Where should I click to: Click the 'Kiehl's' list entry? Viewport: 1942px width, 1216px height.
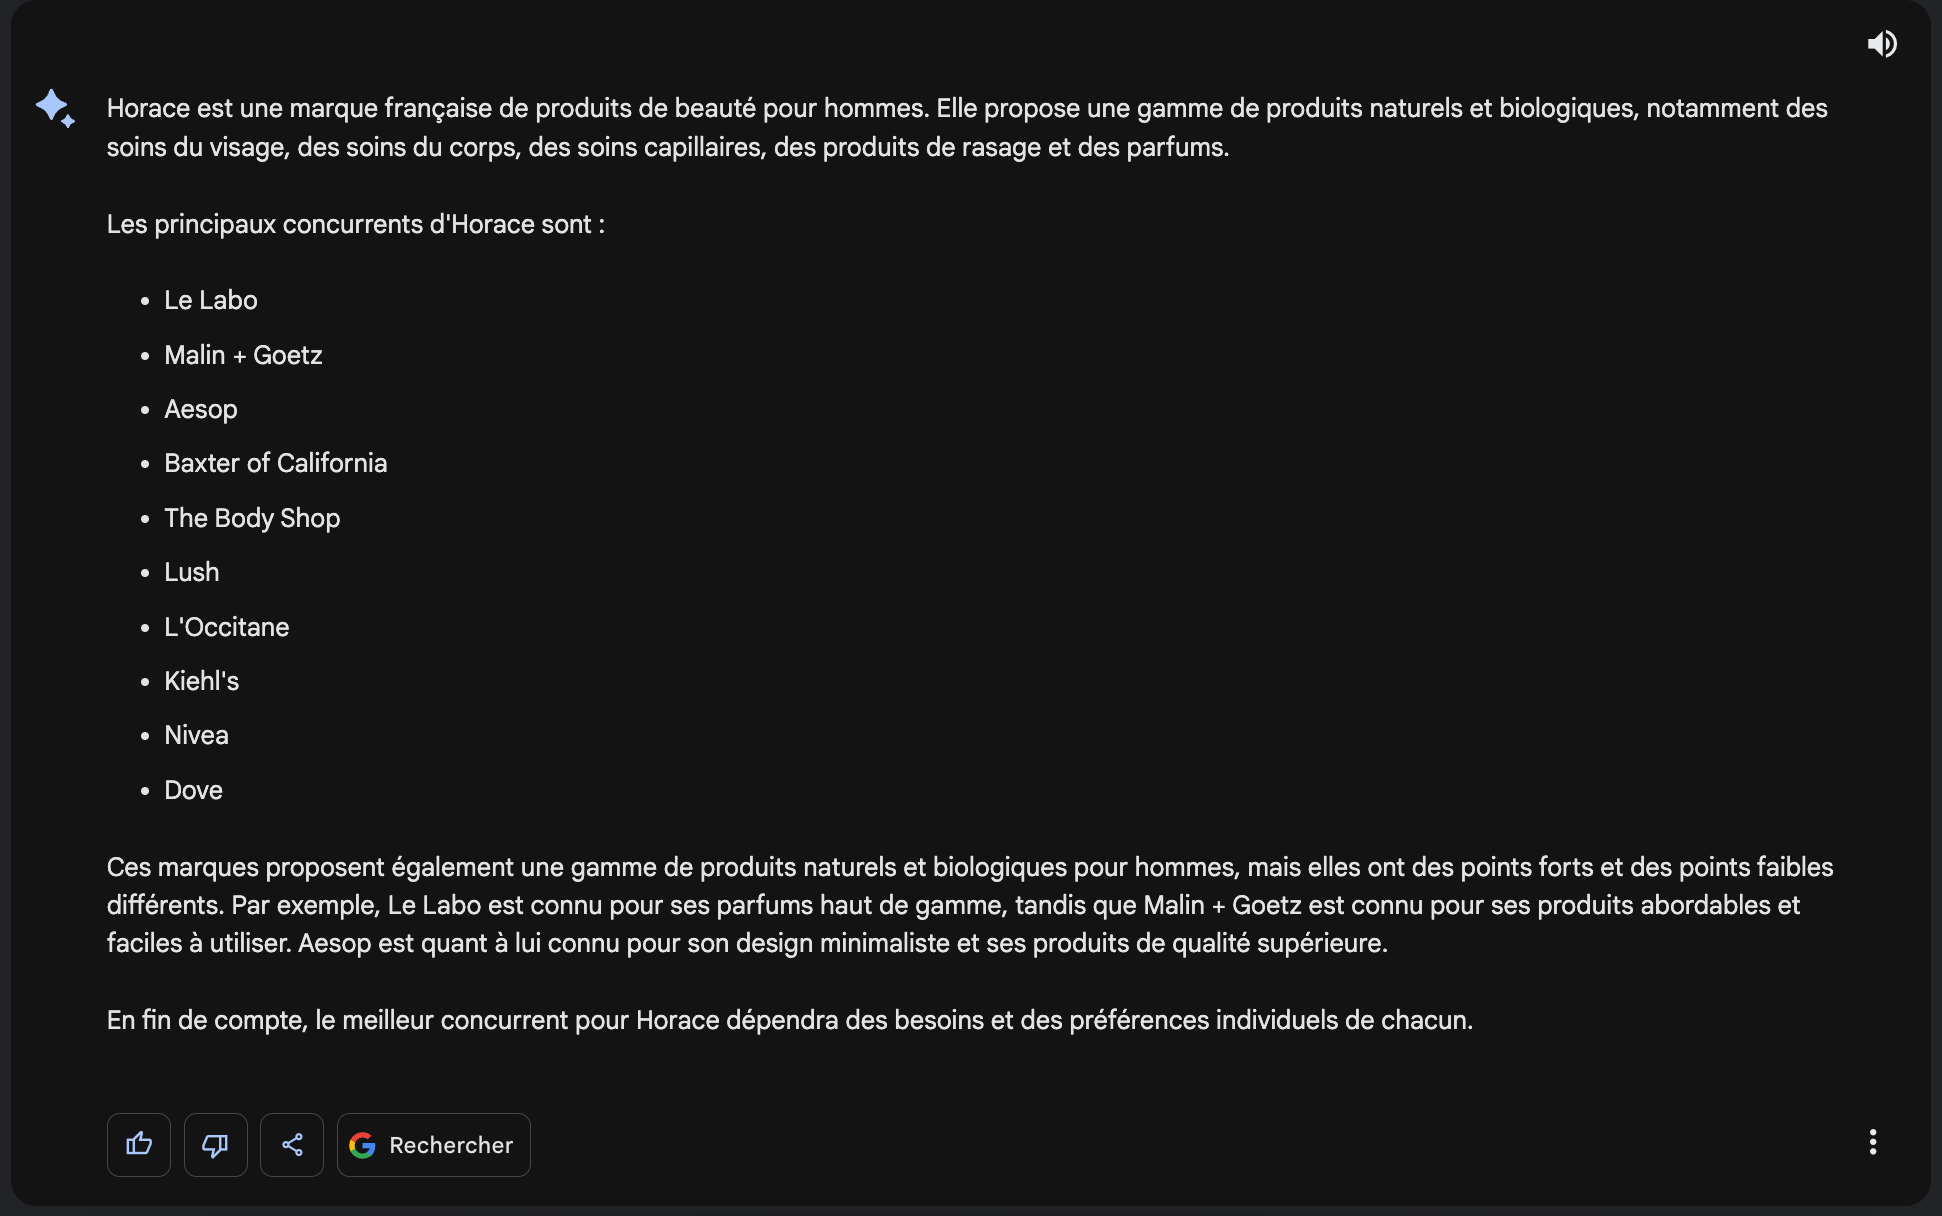[201, 680]
